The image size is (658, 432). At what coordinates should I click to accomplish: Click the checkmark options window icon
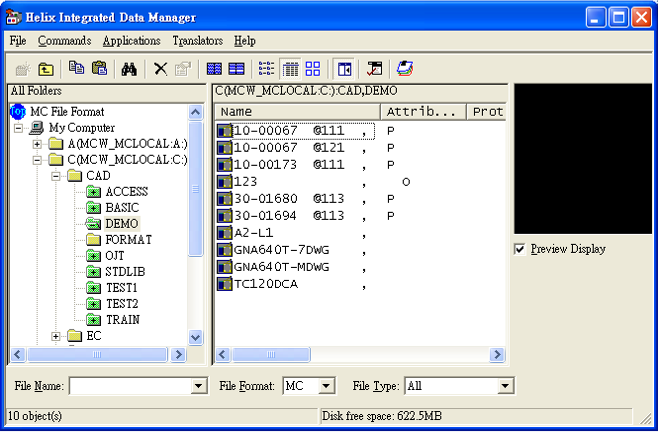pyautogui.click(x=374, y=68)
